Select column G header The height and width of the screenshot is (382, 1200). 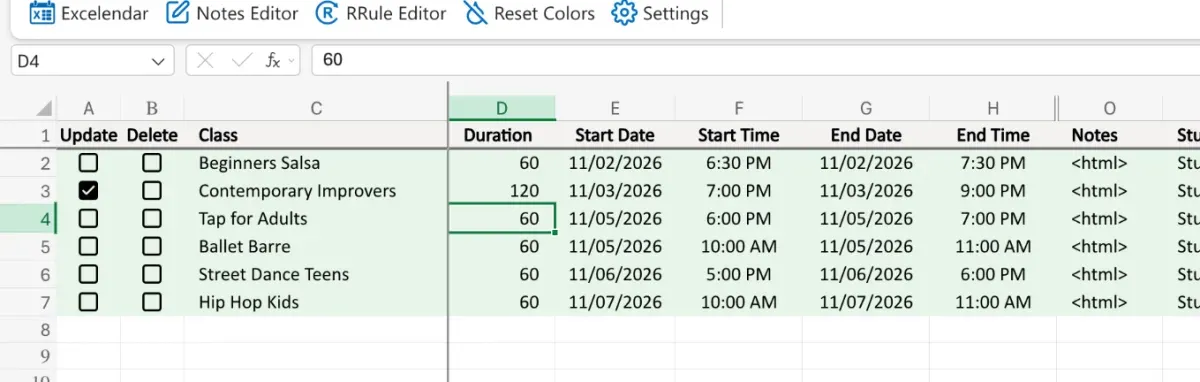tap(866, 108)
